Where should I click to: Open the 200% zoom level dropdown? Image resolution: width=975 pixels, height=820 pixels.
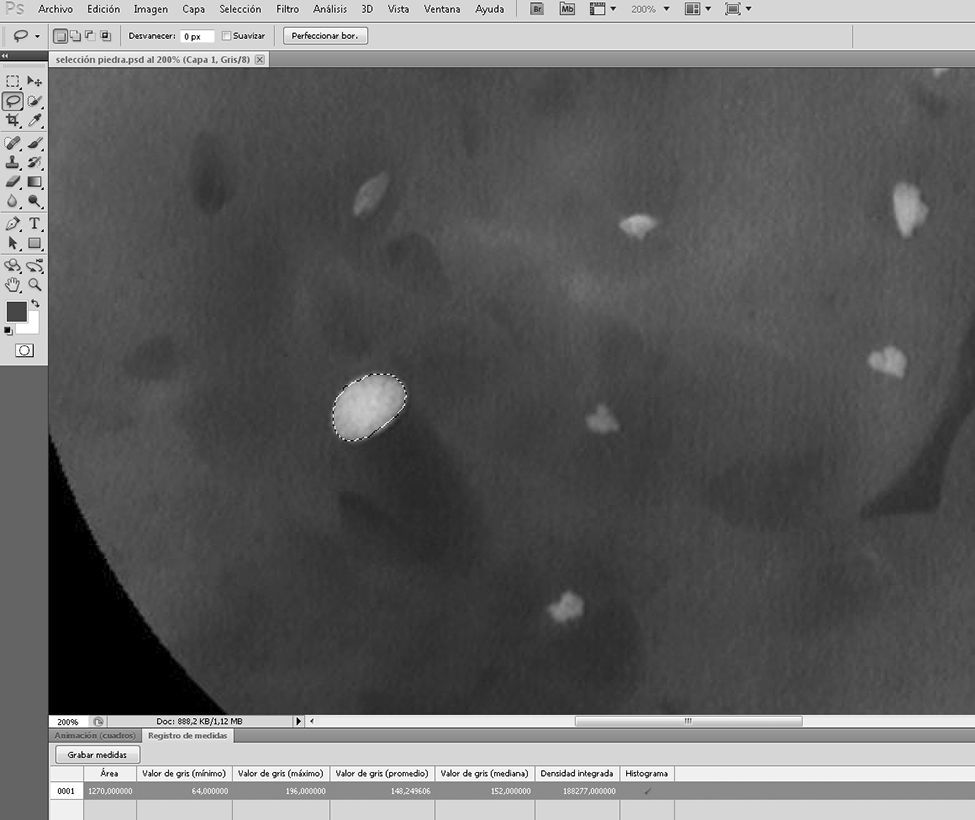point(650,9)
